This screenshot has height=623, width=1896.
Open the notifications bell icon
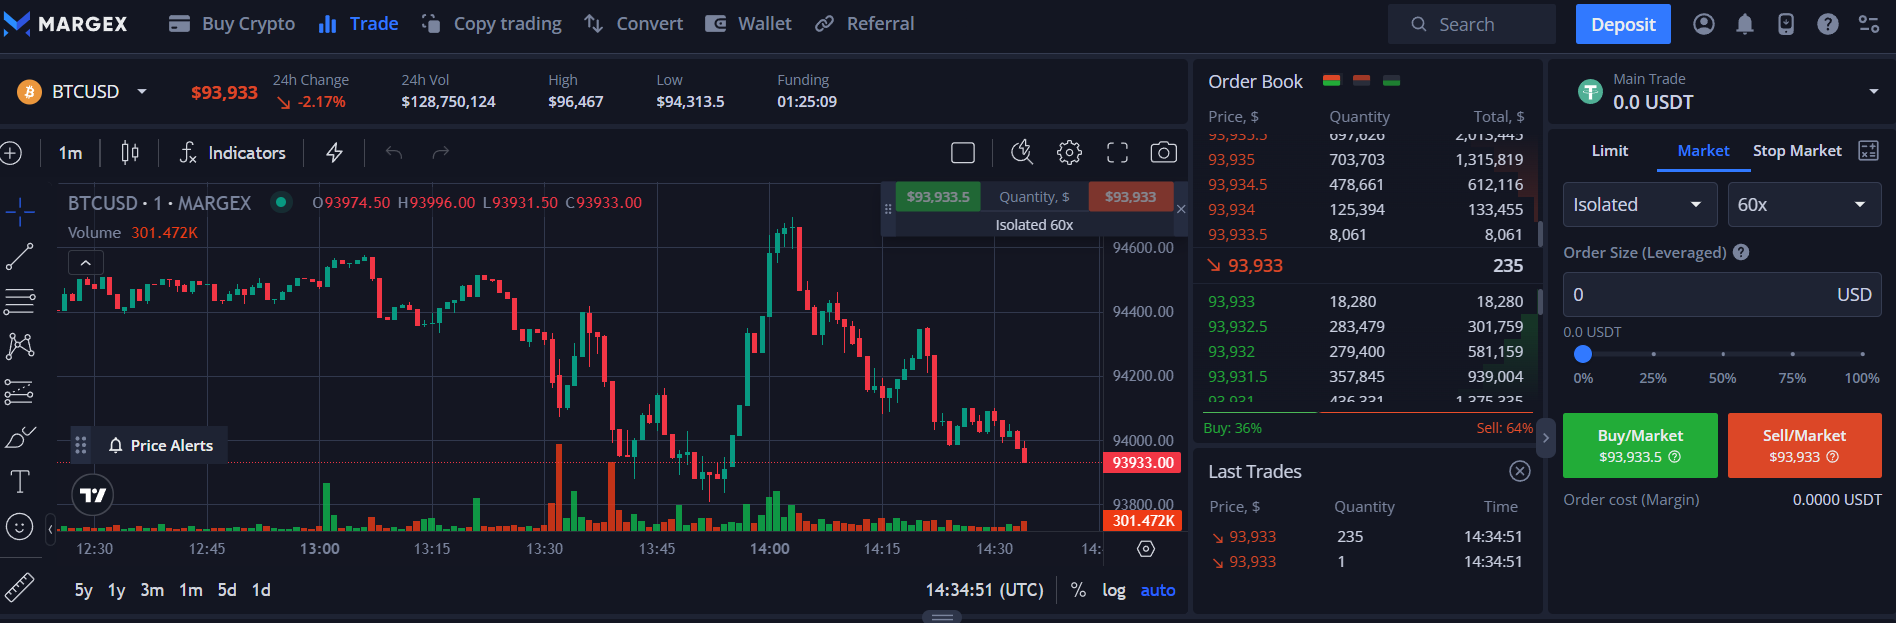[x=1744, y=24]
